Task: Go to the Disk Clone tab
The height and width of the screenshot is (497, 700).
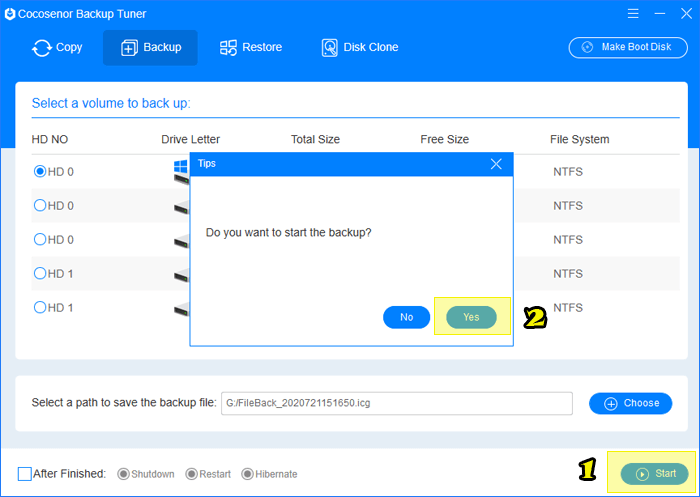Action: (x=360, y=47)
